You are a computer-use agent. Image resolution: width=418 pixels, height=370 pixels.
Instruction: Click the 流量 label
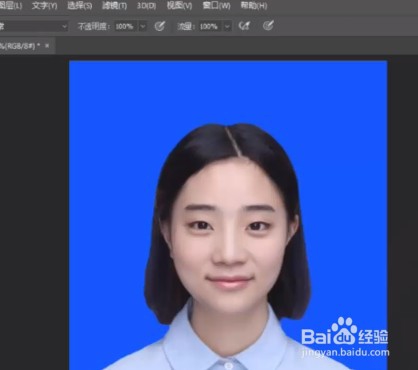186,26
